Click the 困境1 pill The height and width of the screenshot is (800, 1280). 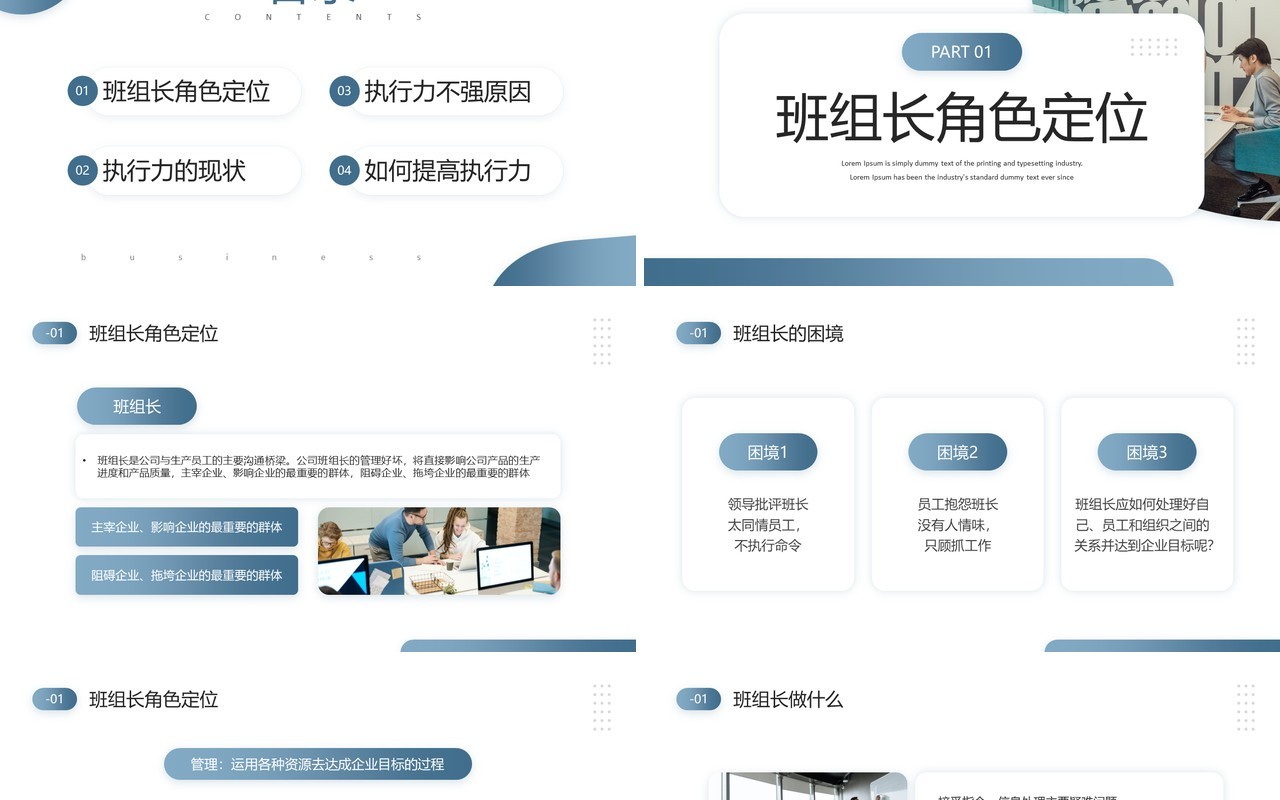[768, 452]
